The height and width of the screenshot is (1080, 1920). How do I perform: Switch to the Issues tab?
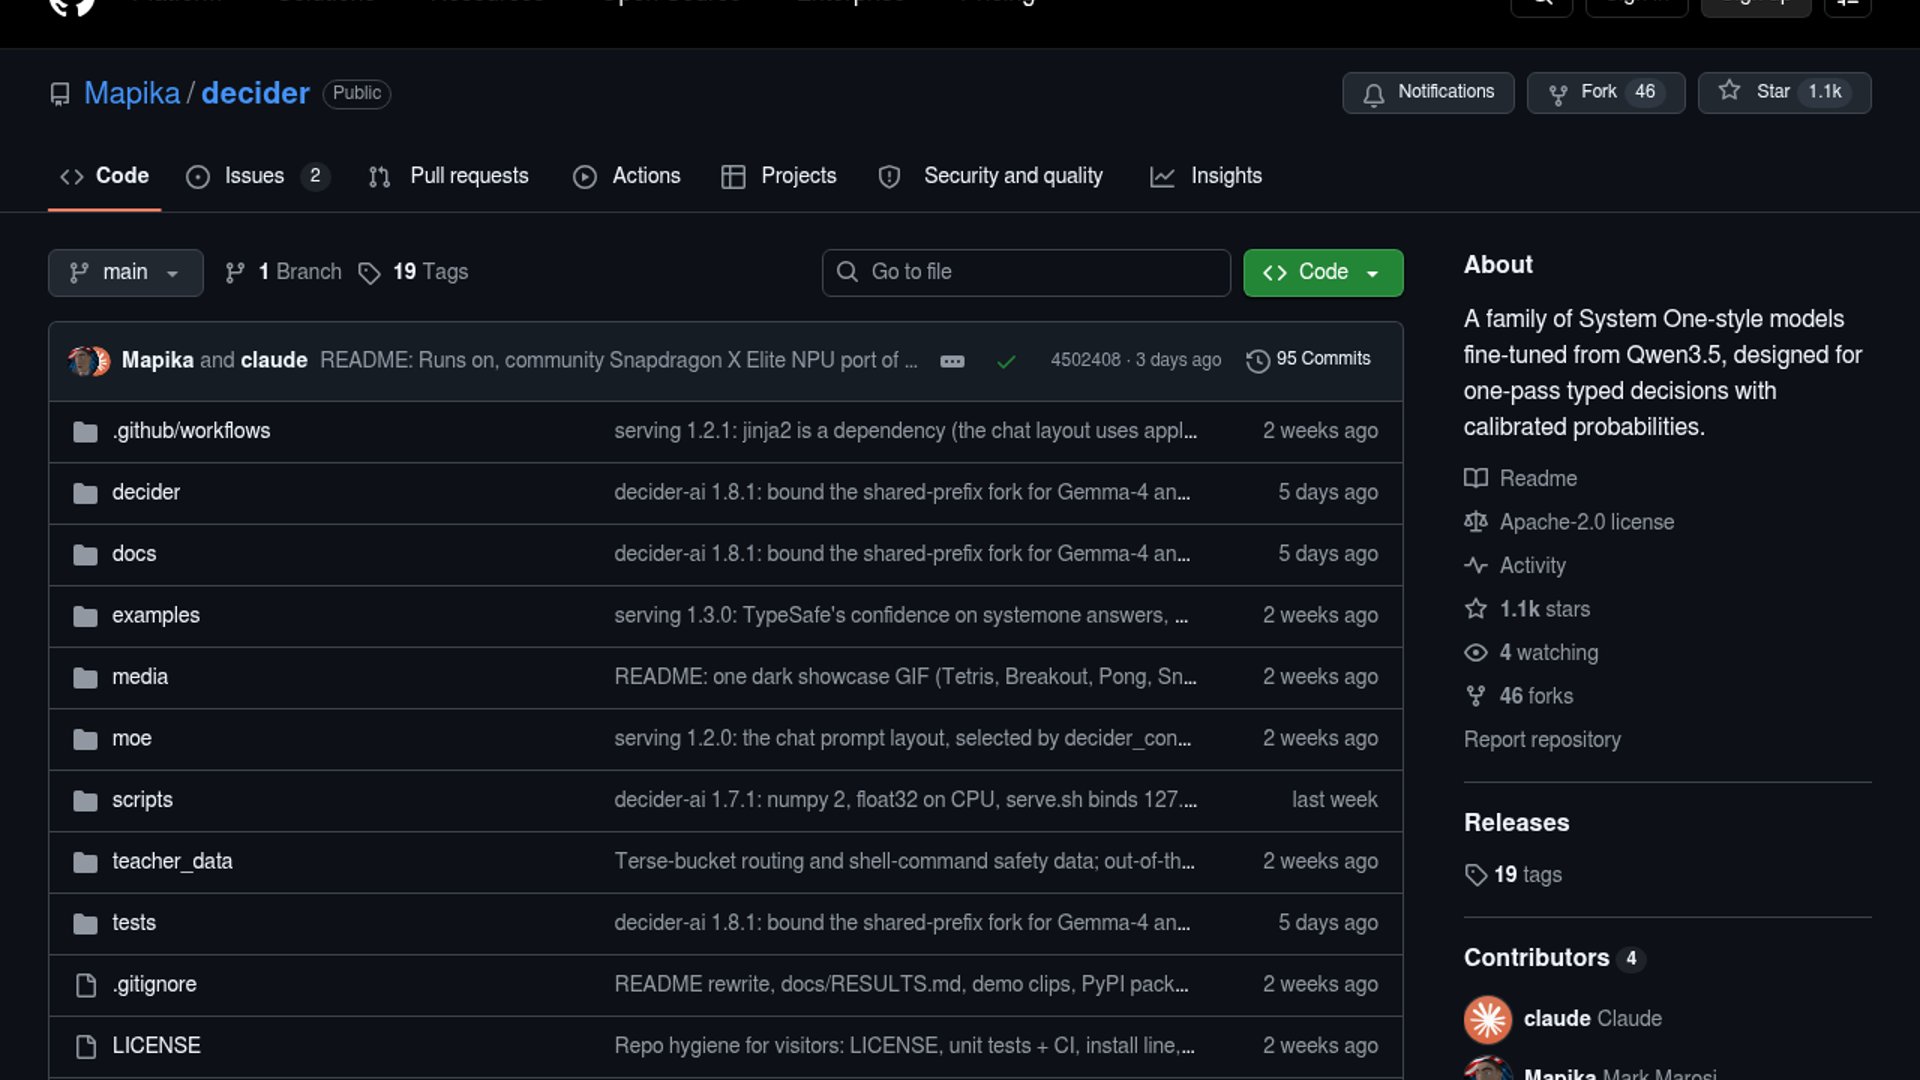[257, 176]
